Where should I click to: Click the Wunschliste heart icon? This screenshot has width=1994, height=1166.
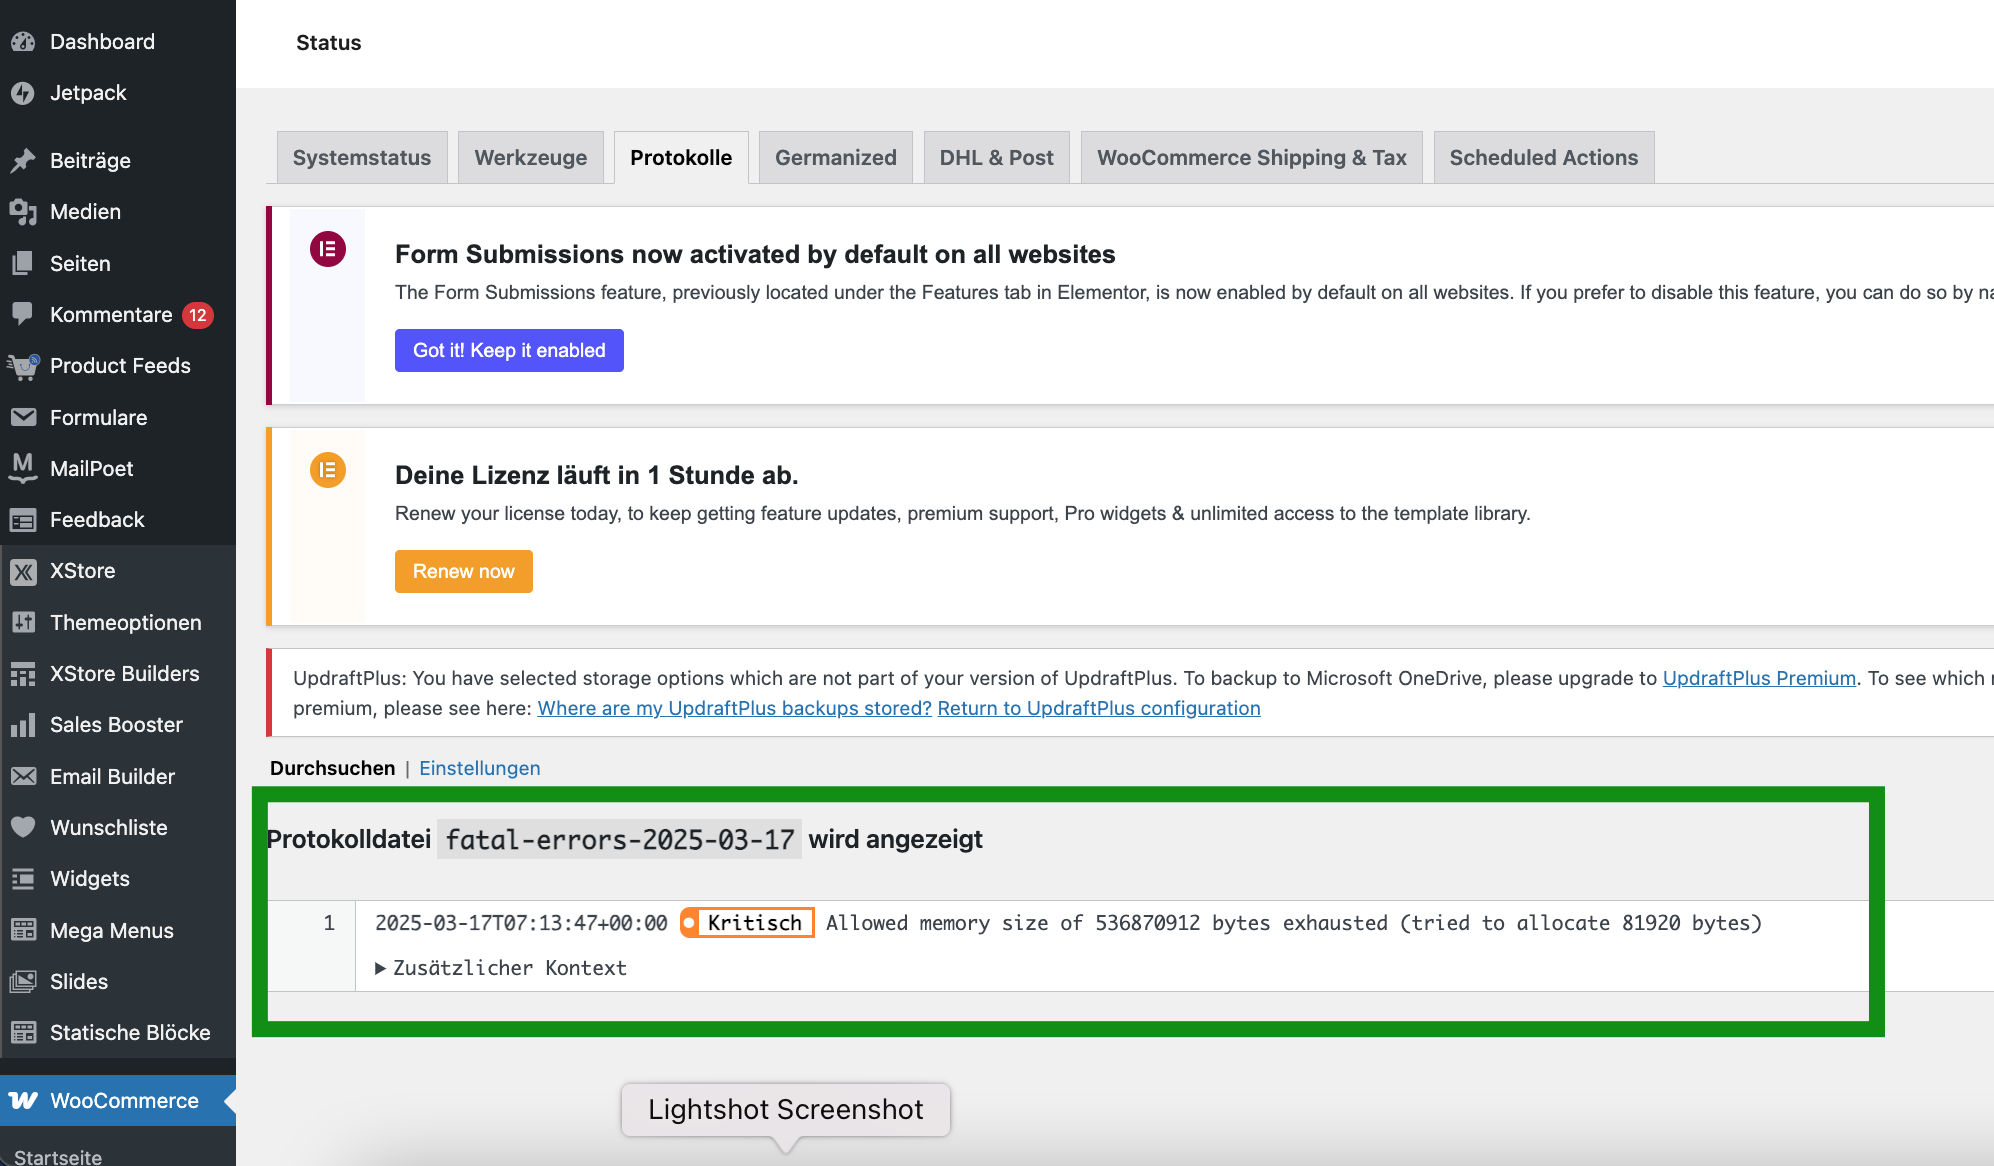[x=23, y=828]
